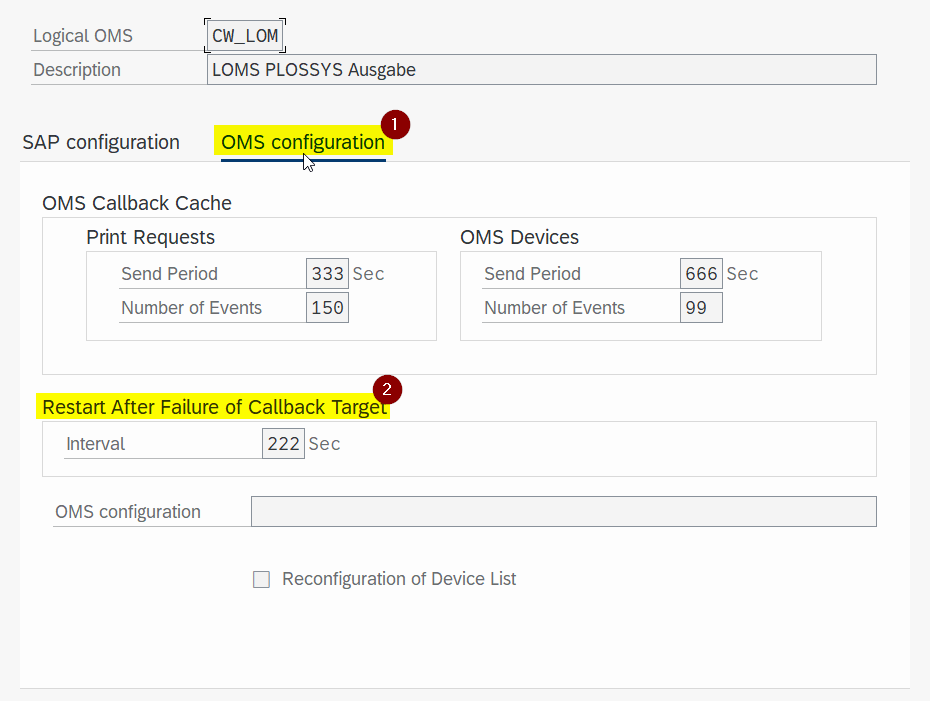
Task: Click the Logical OMS label text
Action: tap(82, 35)
